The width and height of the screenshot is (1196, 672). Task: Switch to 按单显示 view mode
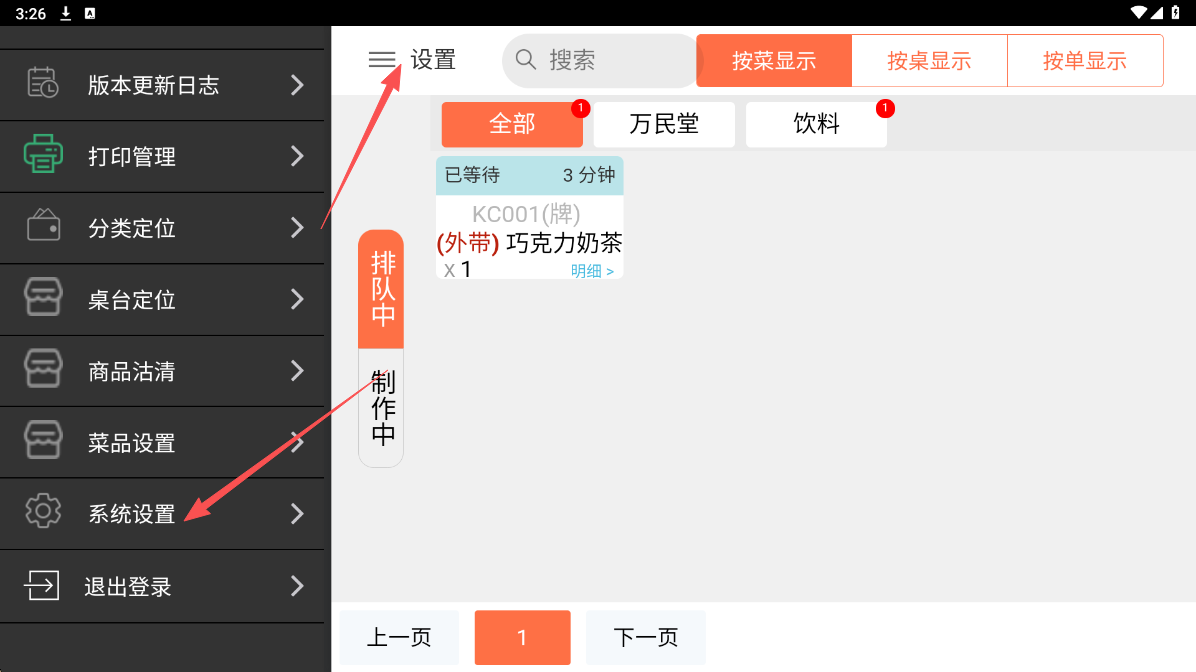click(1085, 61)
